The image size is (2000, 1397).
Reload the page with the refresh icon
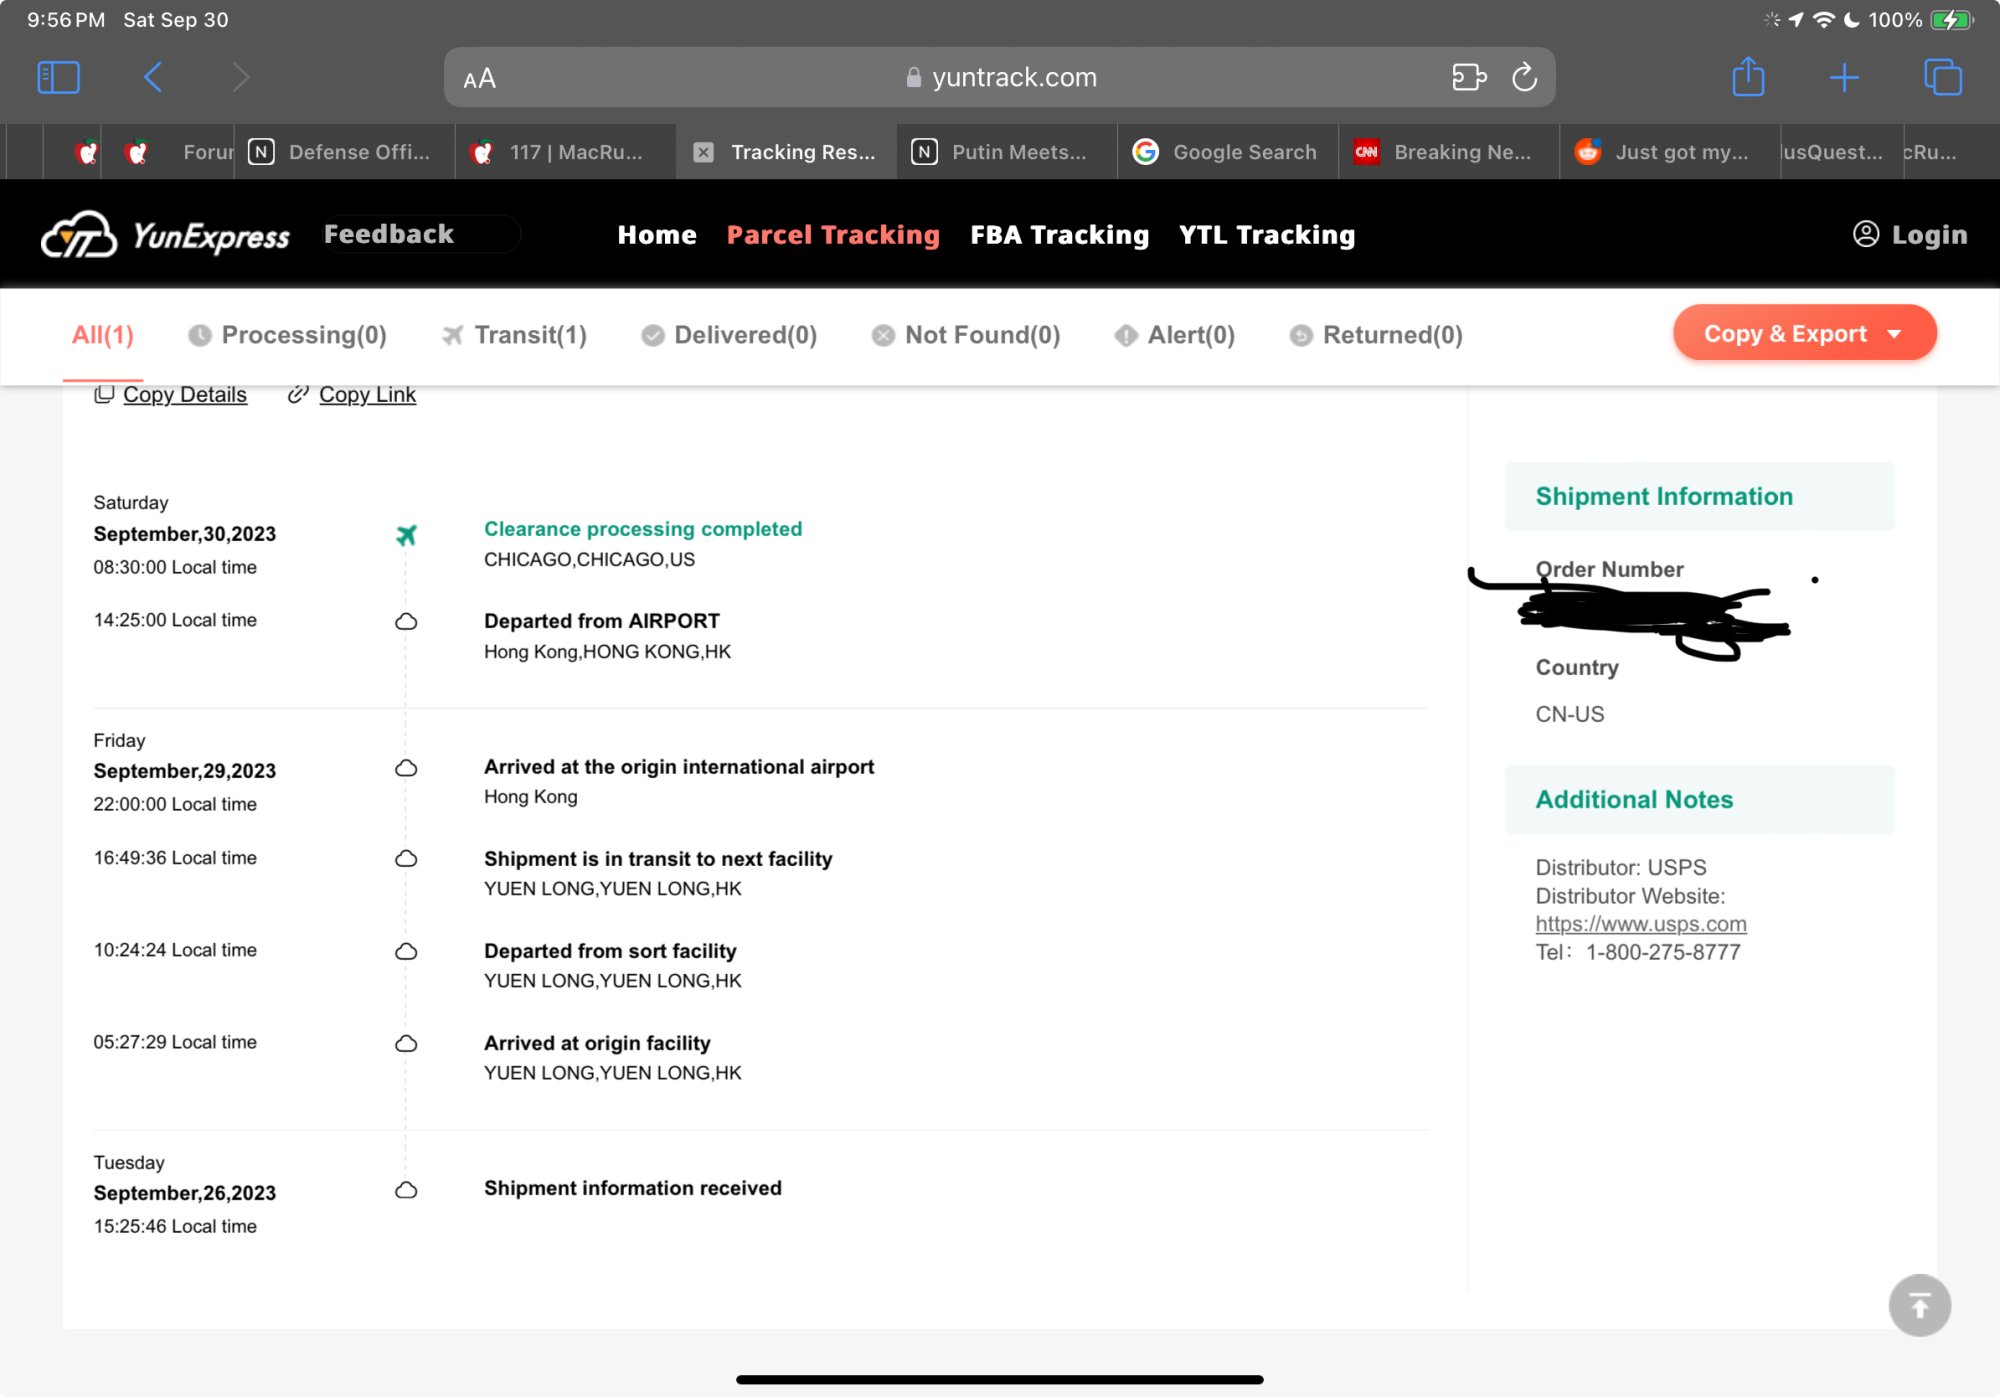1524,77
